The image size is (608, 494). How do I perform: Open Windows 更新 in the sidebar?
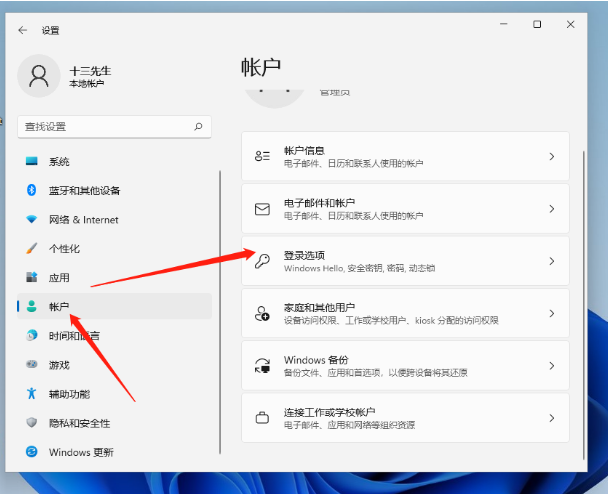(114, 452)
